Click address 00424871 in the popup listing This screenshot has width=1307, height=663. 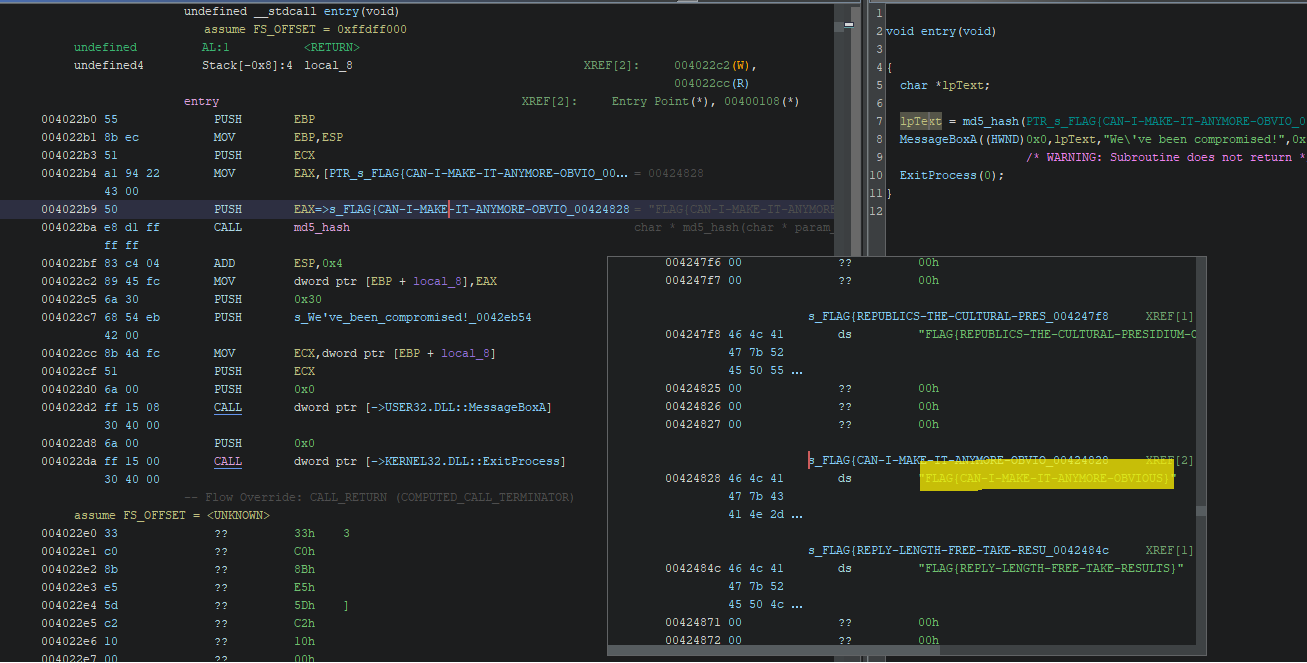(x=694, y=622)
